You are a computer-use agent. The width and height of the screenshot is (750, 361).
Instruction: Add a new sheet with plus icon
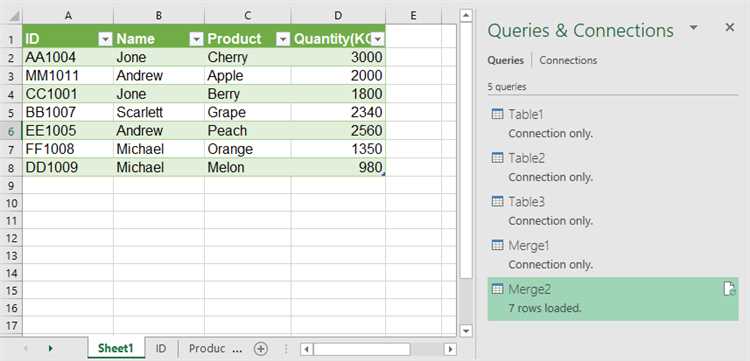pos(260,349)
